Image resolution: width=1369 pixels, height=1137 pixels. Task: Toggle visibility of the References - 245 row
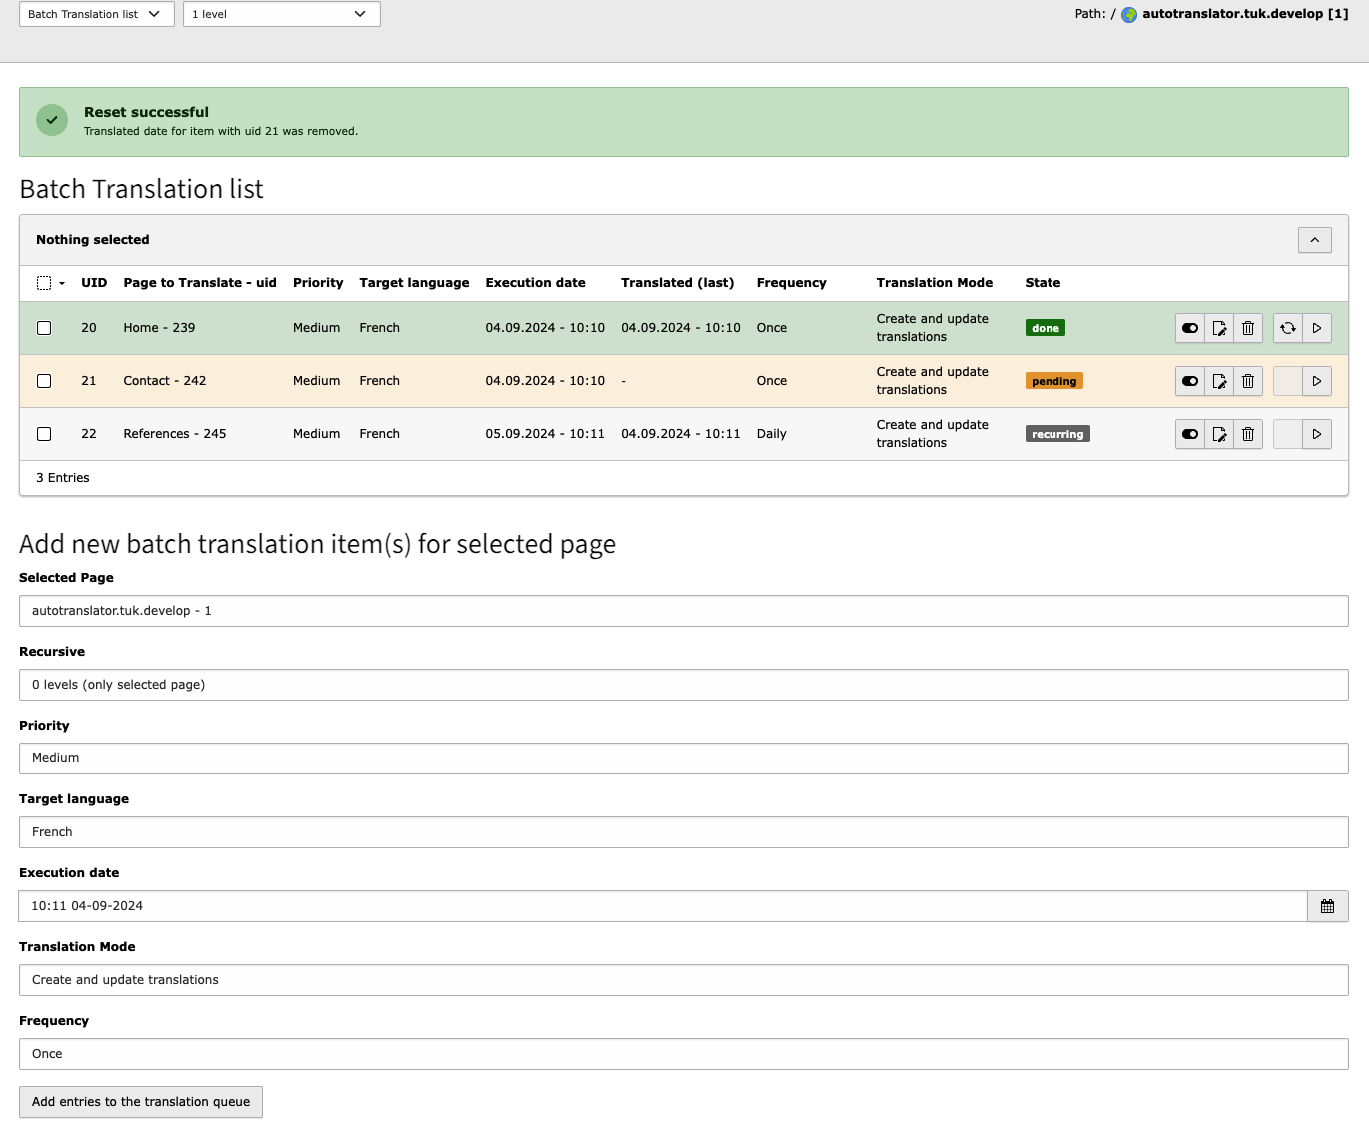(x=1190, y=434)
